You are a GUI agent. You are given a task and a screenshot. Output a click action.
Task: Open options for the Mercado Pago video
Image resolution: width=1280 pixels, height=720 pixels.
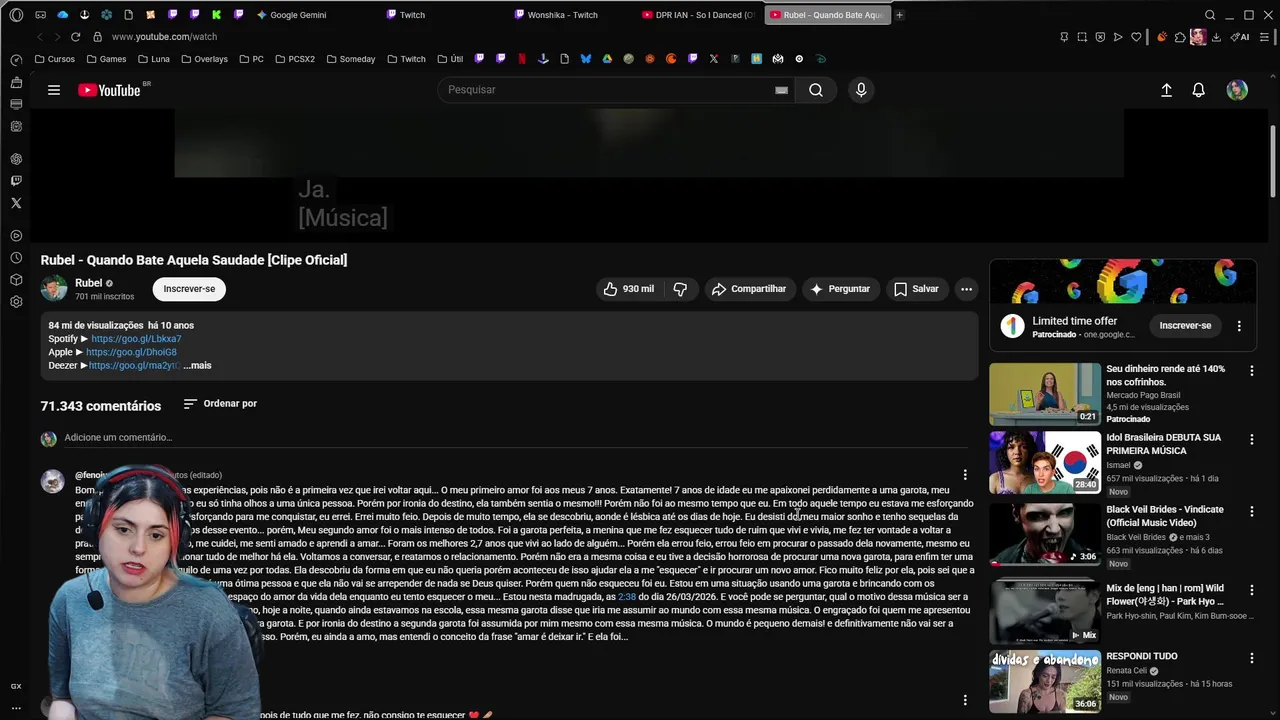point(1251,371)
